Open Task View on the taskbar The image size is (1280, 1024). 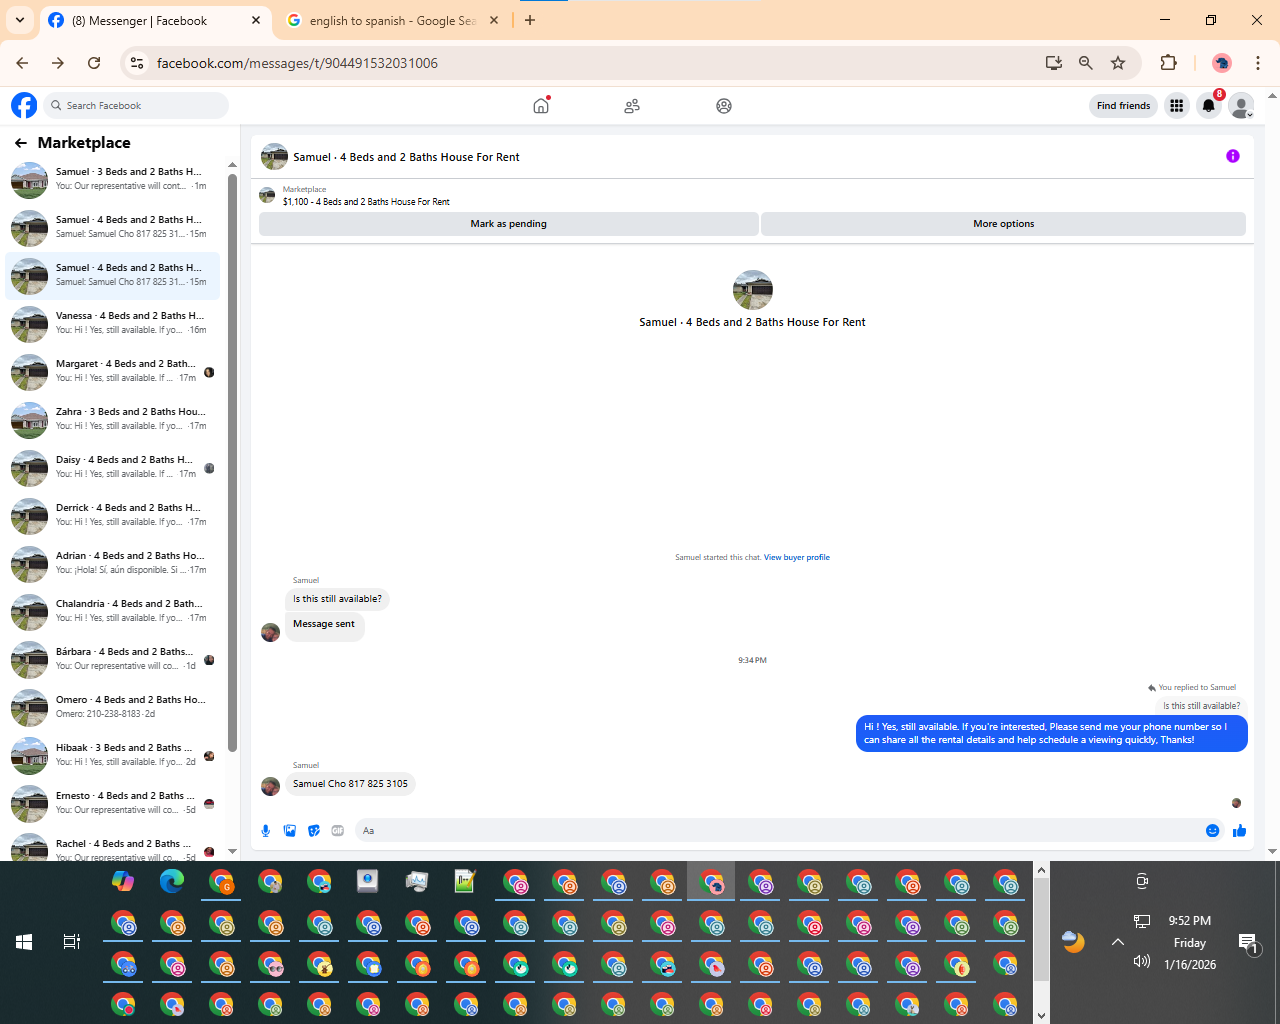(72, 942)
